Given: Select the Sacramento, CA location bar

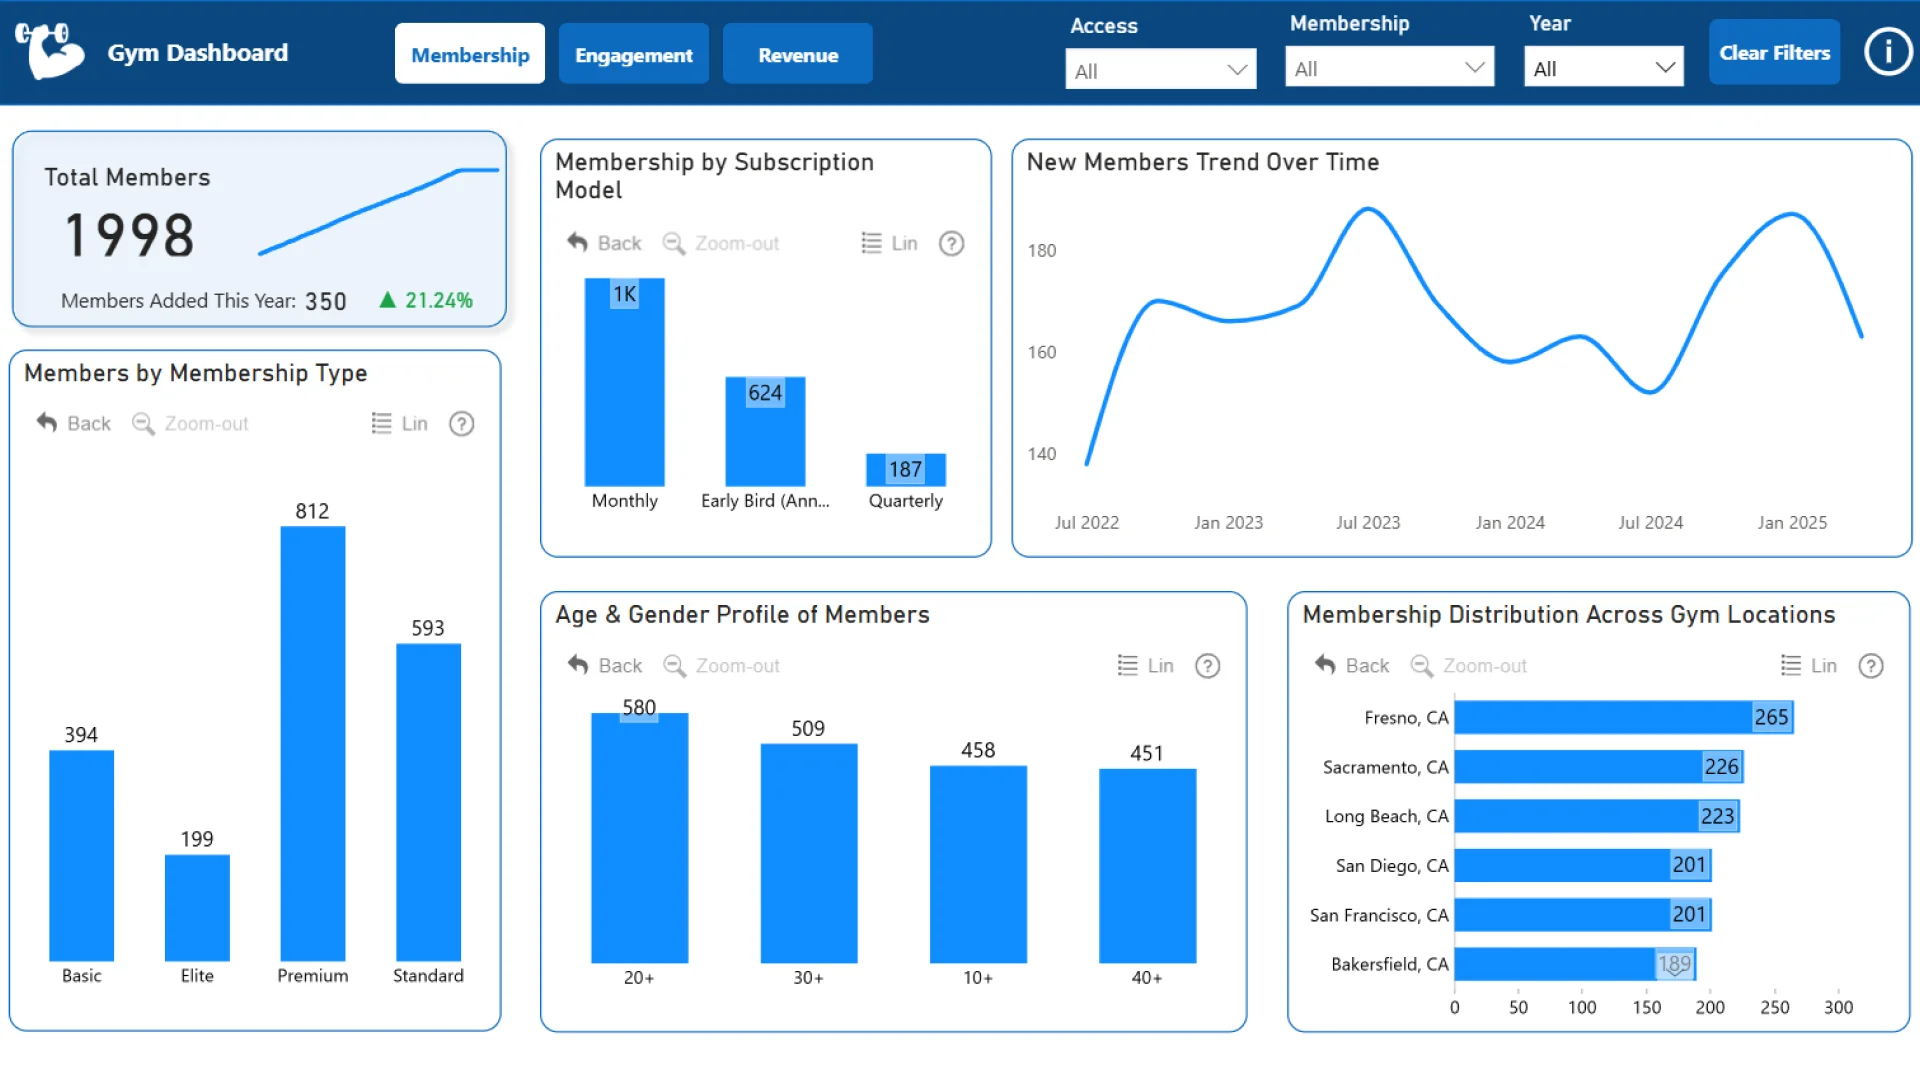Looking at the screenshot, I should coord(1598,766).
